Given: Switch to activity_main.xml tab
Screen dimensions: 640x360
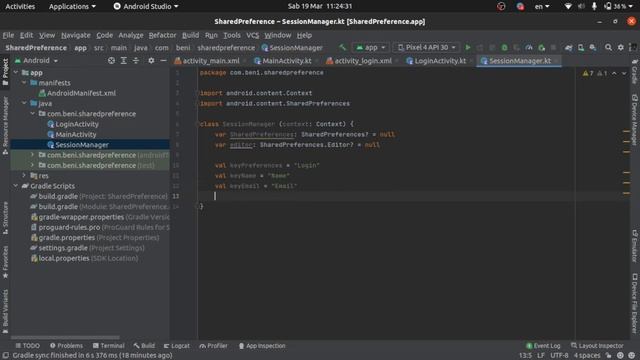Looking at the screenshot, I should click(x=207, y=61).
